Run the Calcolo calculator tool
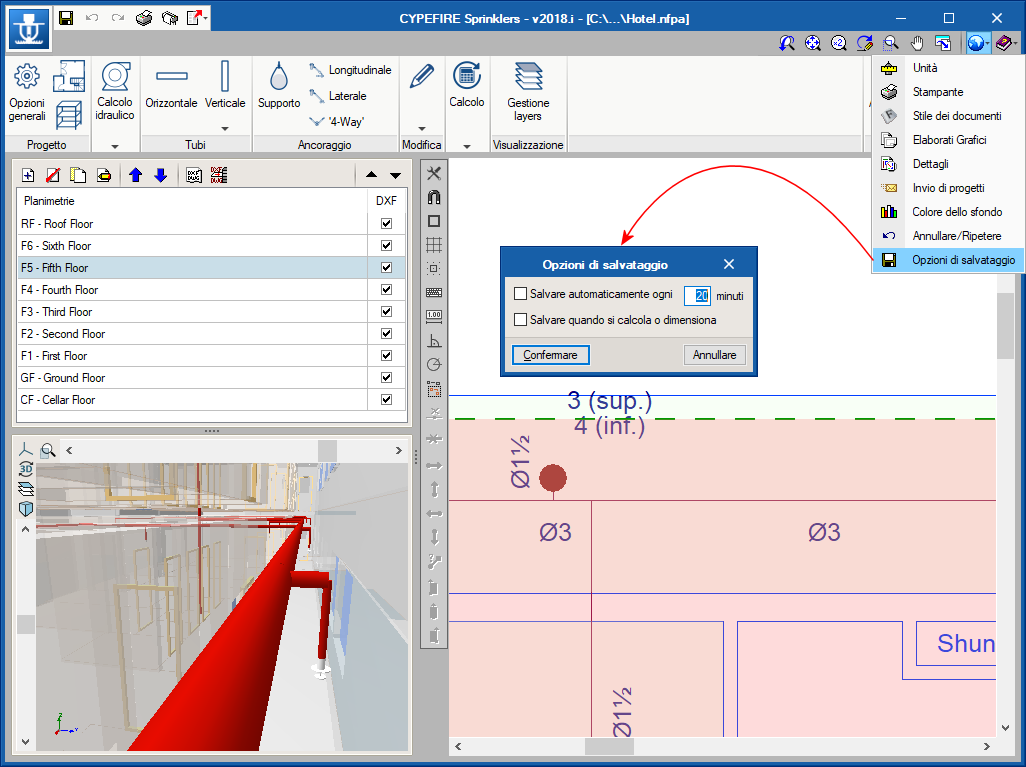Image resolution: width=1026 pixels, height=767 pixels. 467,85
